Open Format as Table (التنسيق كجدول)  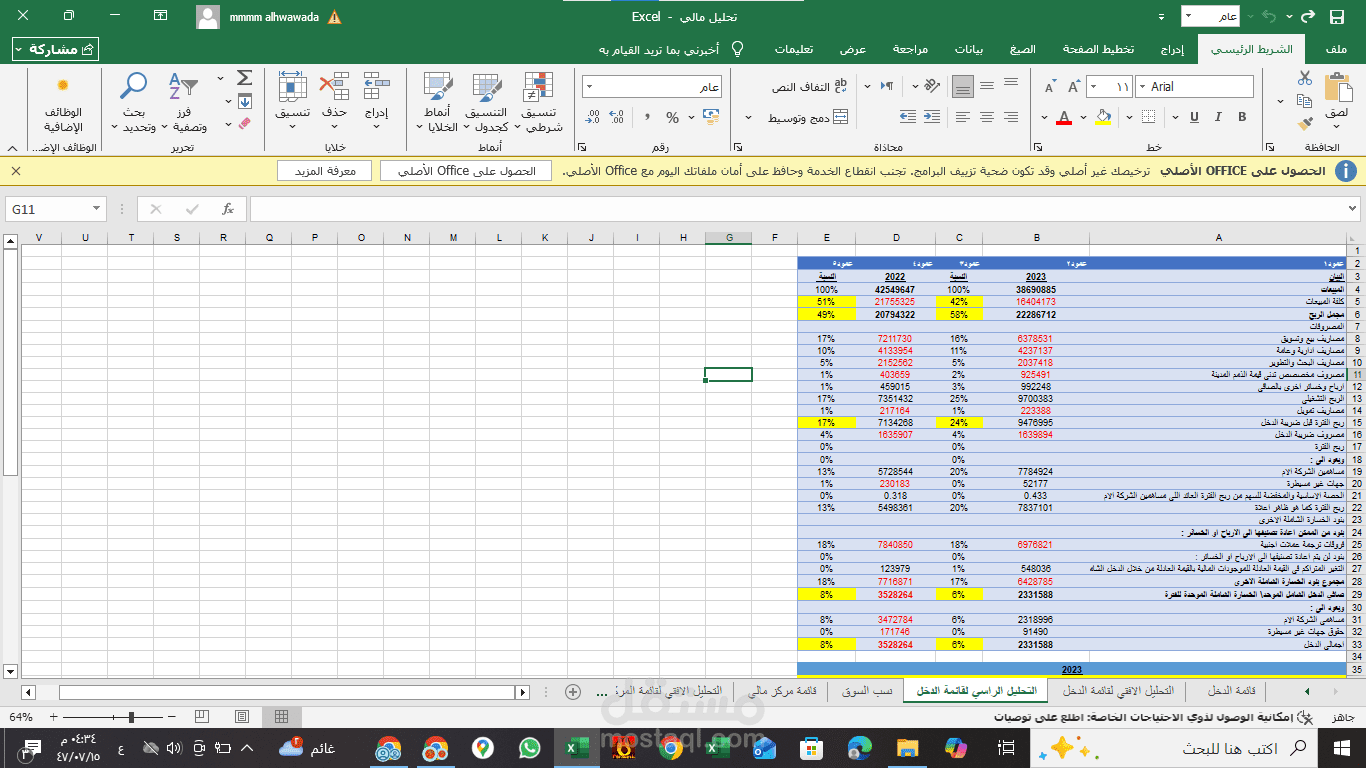click(487, 102)
